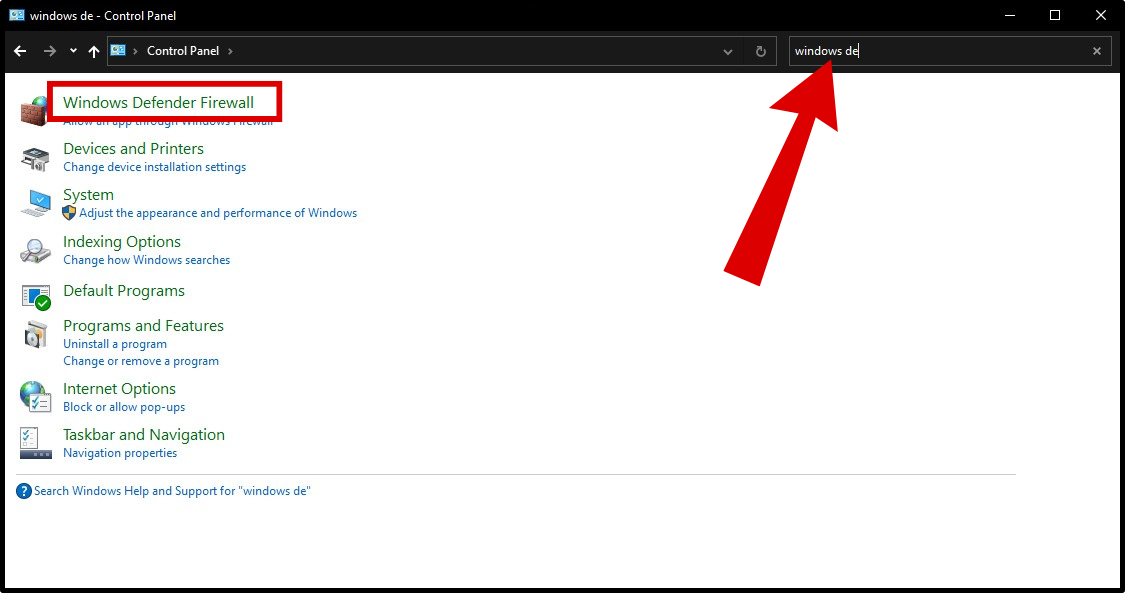1125x593 pixels.
Task: Close the Control Panel window
Action: pyautogui.click(x=1101, y=15)
